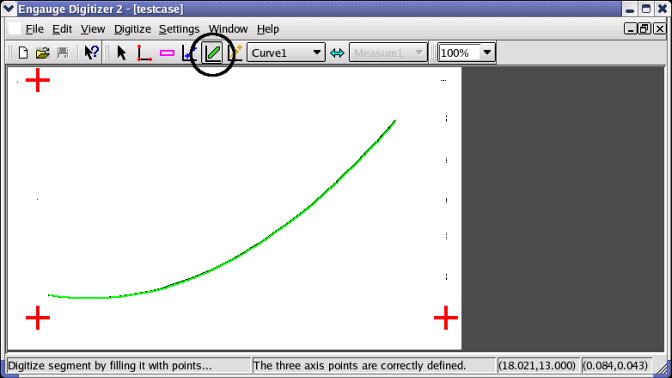Select the red Axis Point tool
Image resolution: width=672 pixels, height=378 pixels.
pyautogui.click(x=144, y=53)
